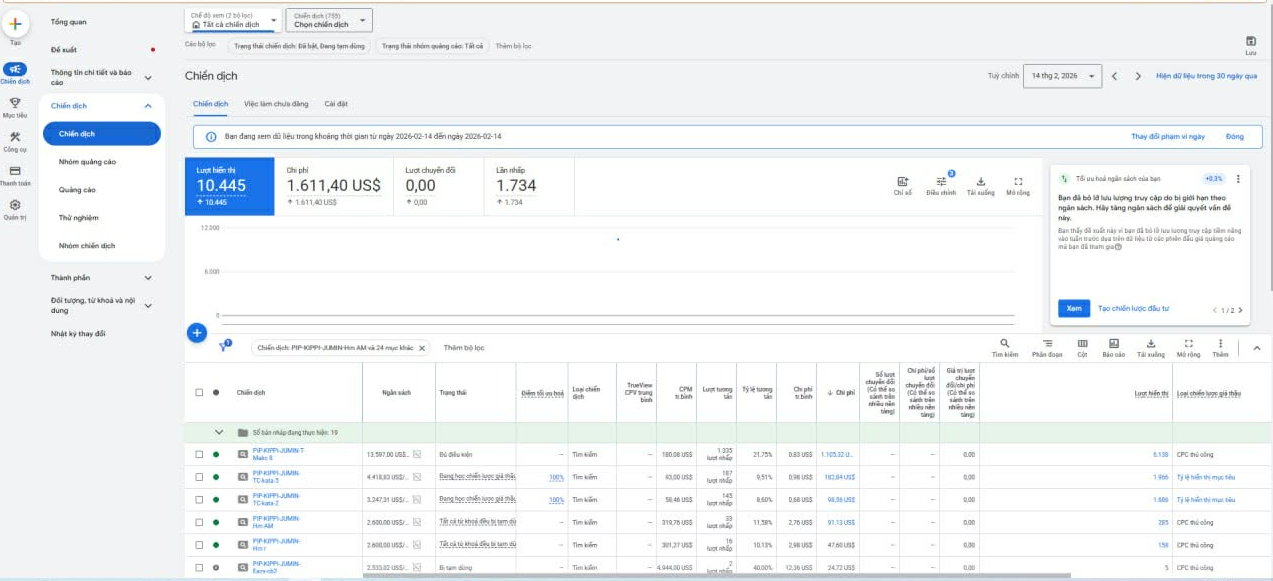This screenshot has height=581, width=1273.
Task: Open Đề xuất in the sidebar
Action: [x=64, y=49]
